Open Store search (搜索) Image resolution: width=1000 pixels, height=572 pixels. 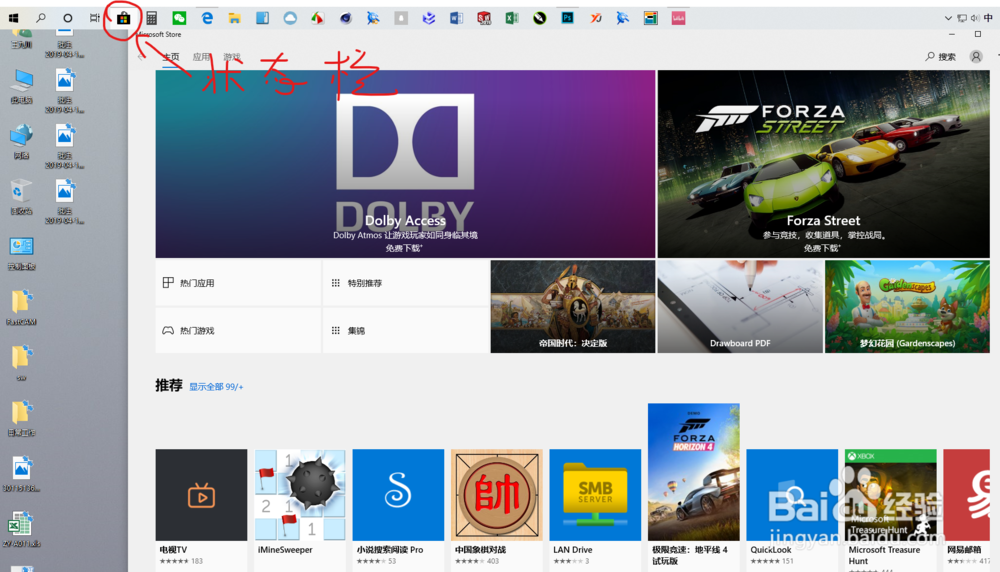pyautogui.click(x=941, y=57)
